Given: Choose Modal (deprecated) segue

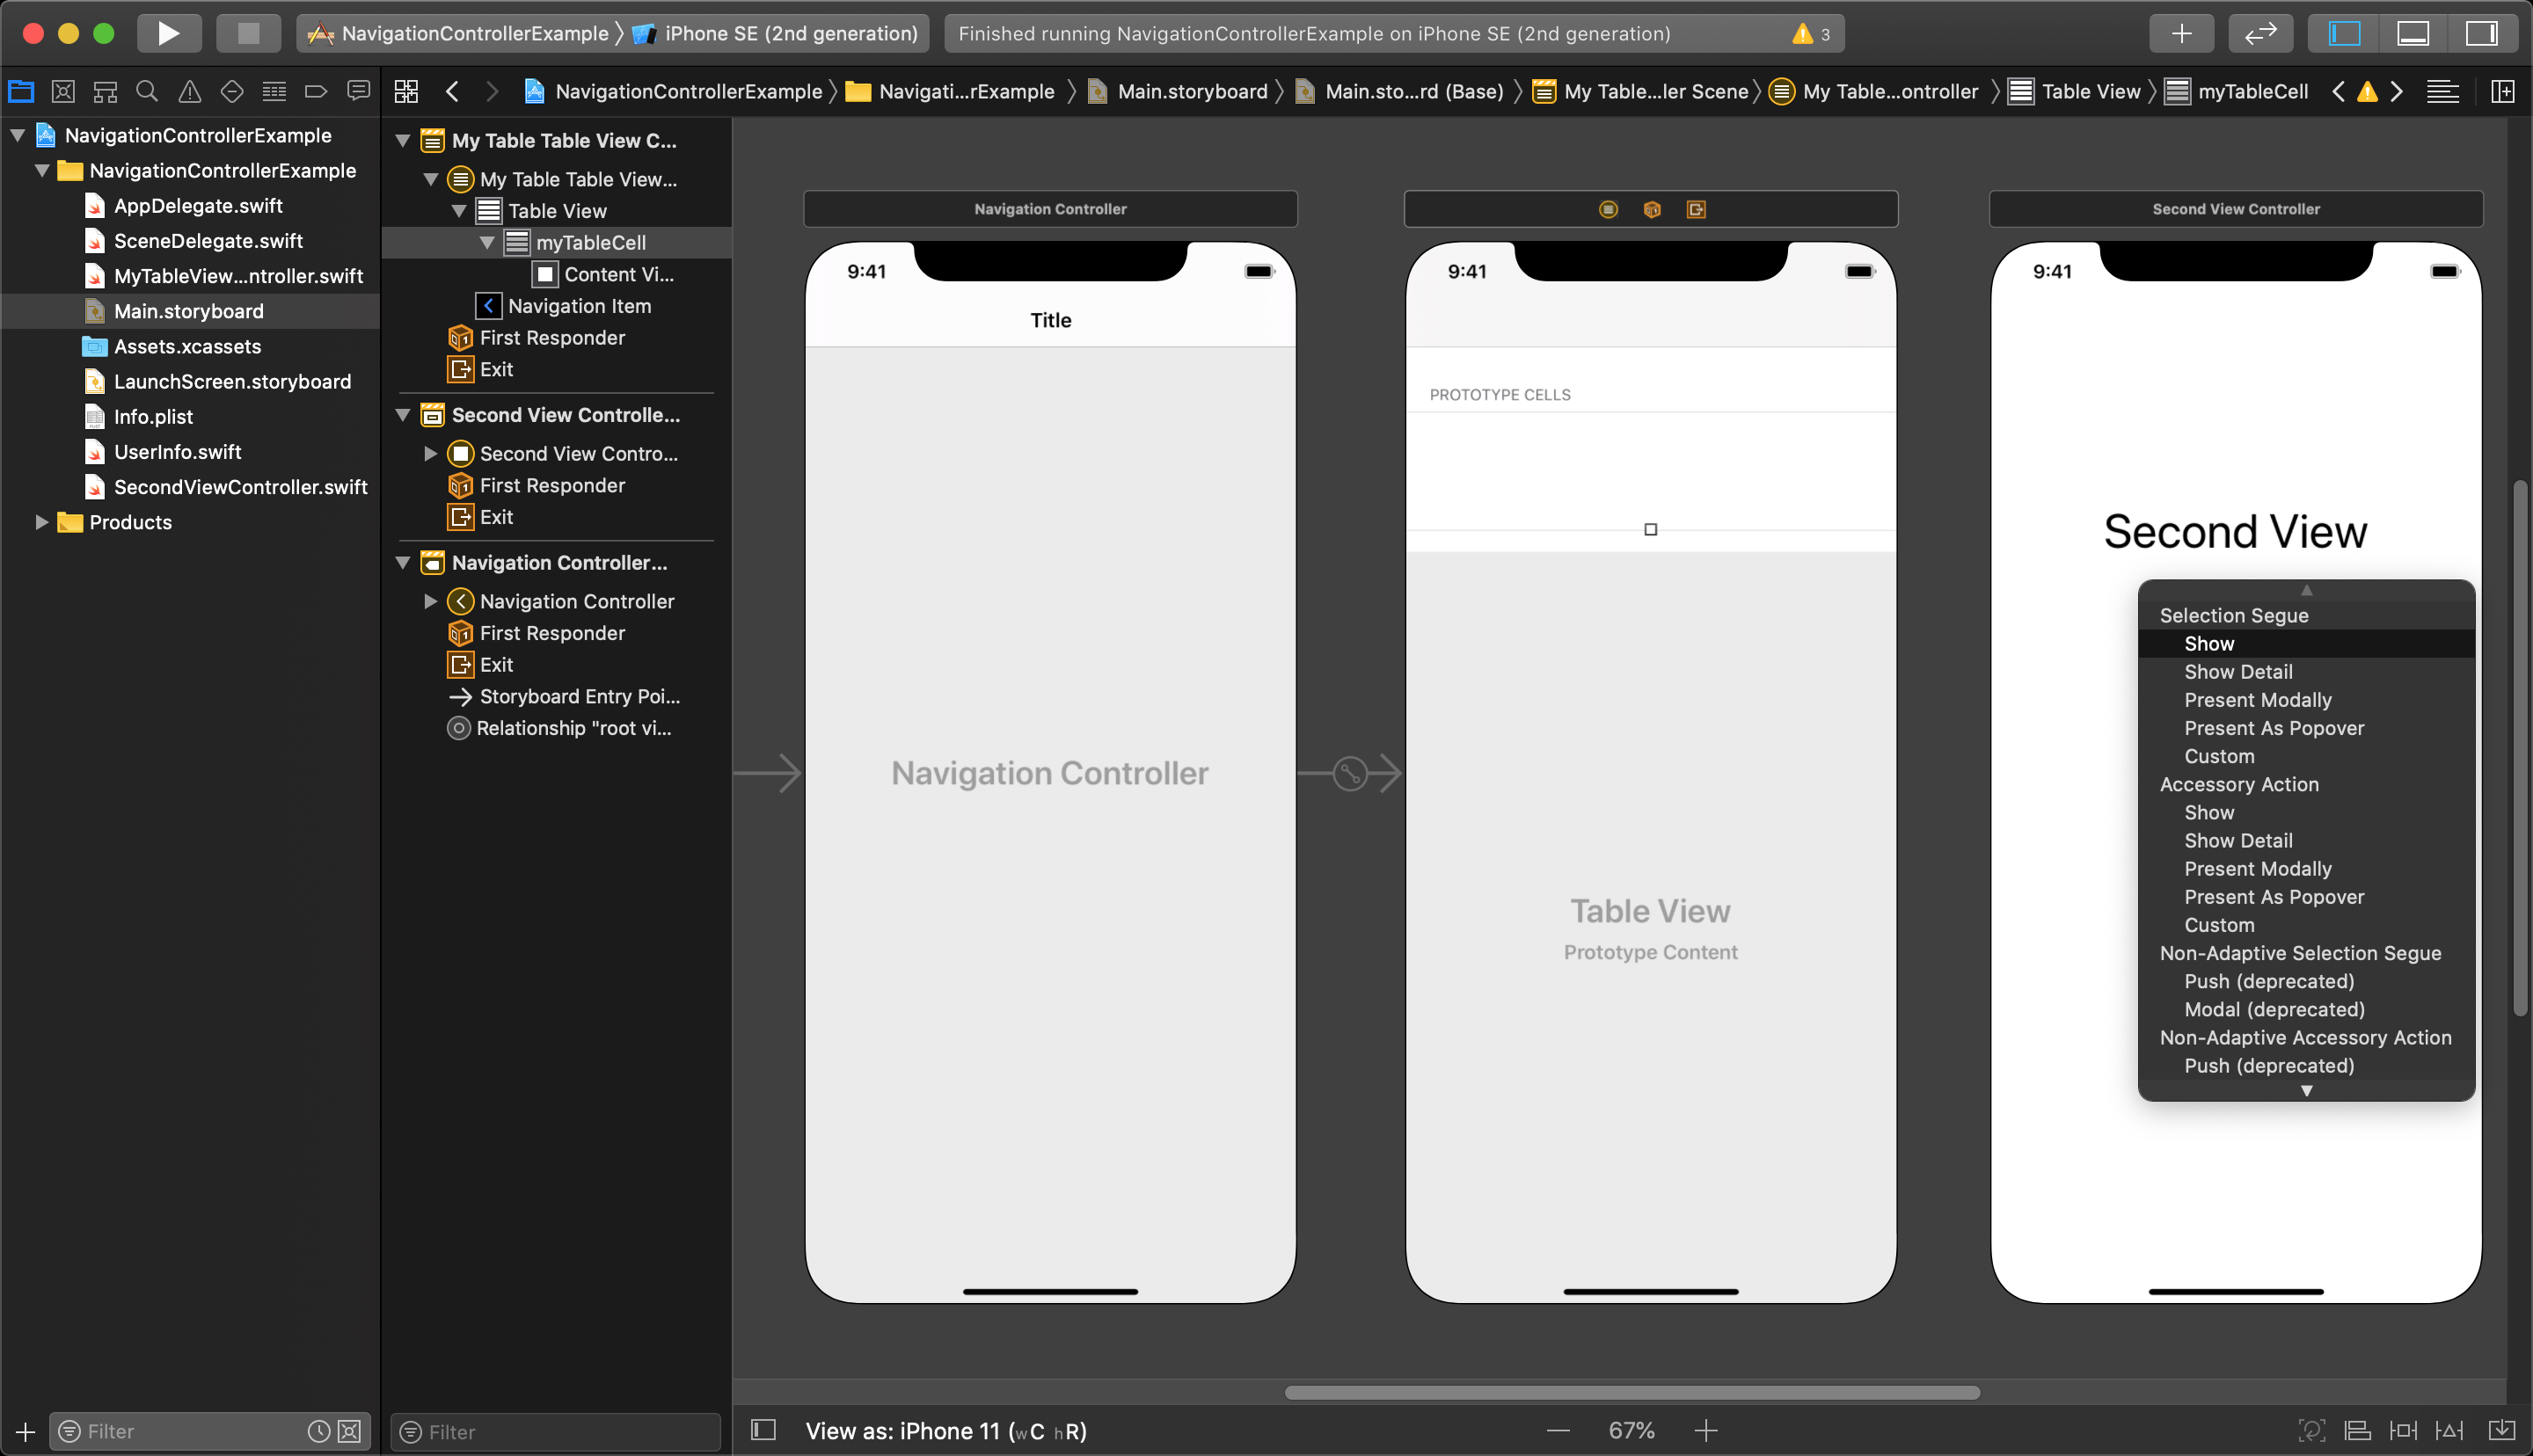Looking at the screenshot, I should click(2306, 1010).
